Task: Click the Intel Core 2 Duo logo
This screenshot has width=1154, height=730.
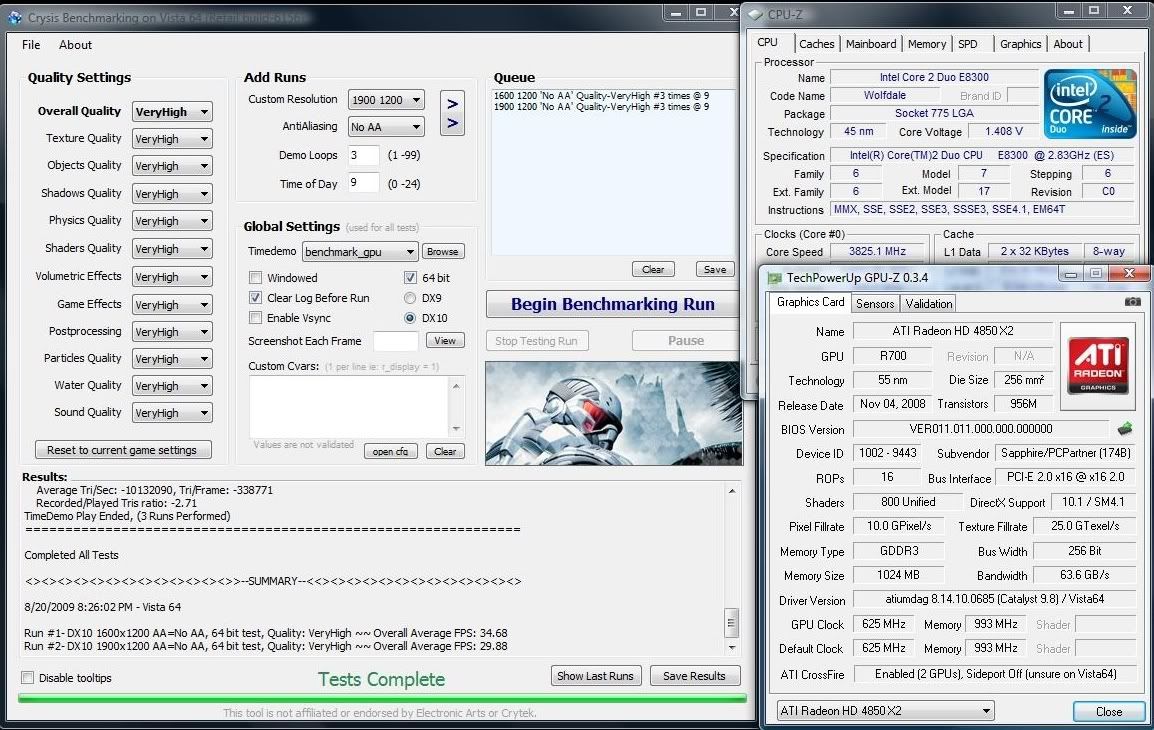Action: click(1090, 104)
